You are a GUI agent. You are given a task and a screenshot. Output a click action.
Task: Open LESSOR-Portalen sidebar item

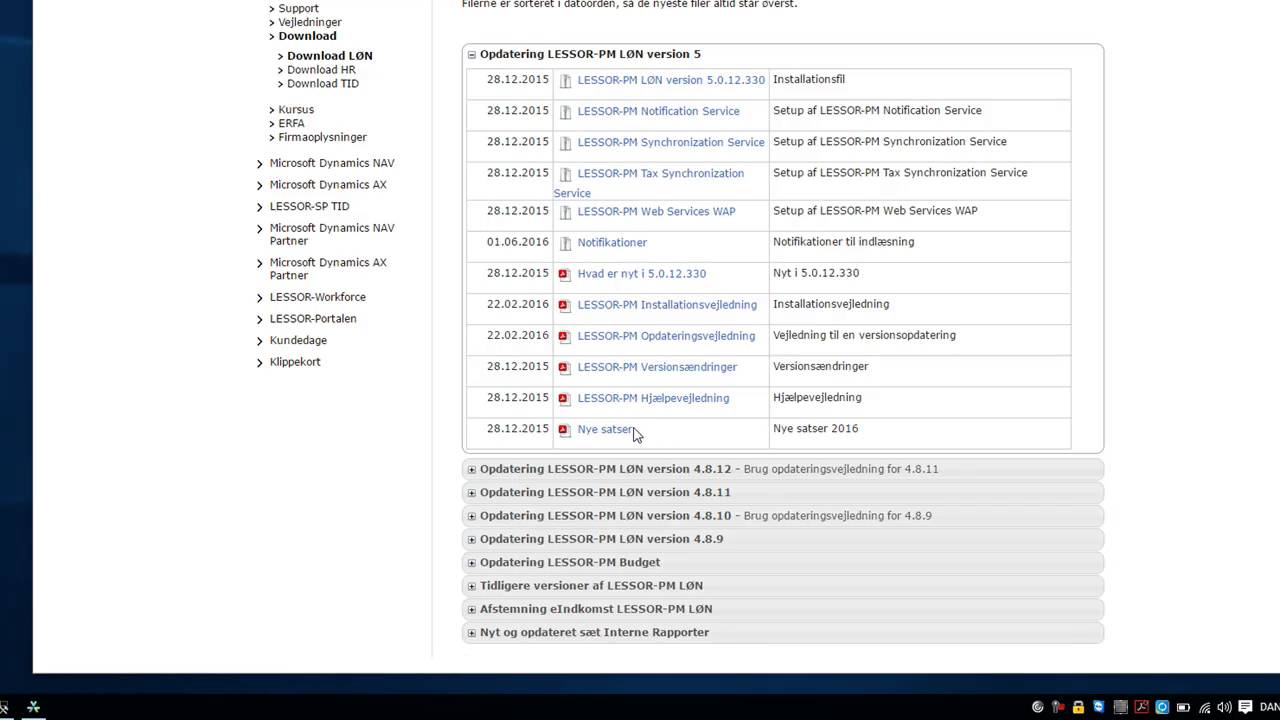[x=313, y=319]
